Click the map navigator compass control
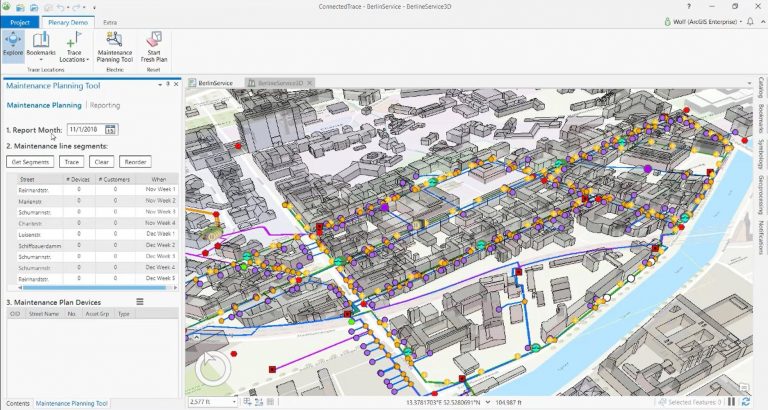768x410 pixels. coord(213,367)
